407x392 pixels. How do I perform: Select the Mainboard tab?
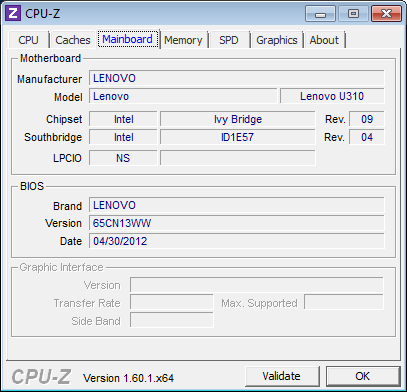click(x=128, y=39)
